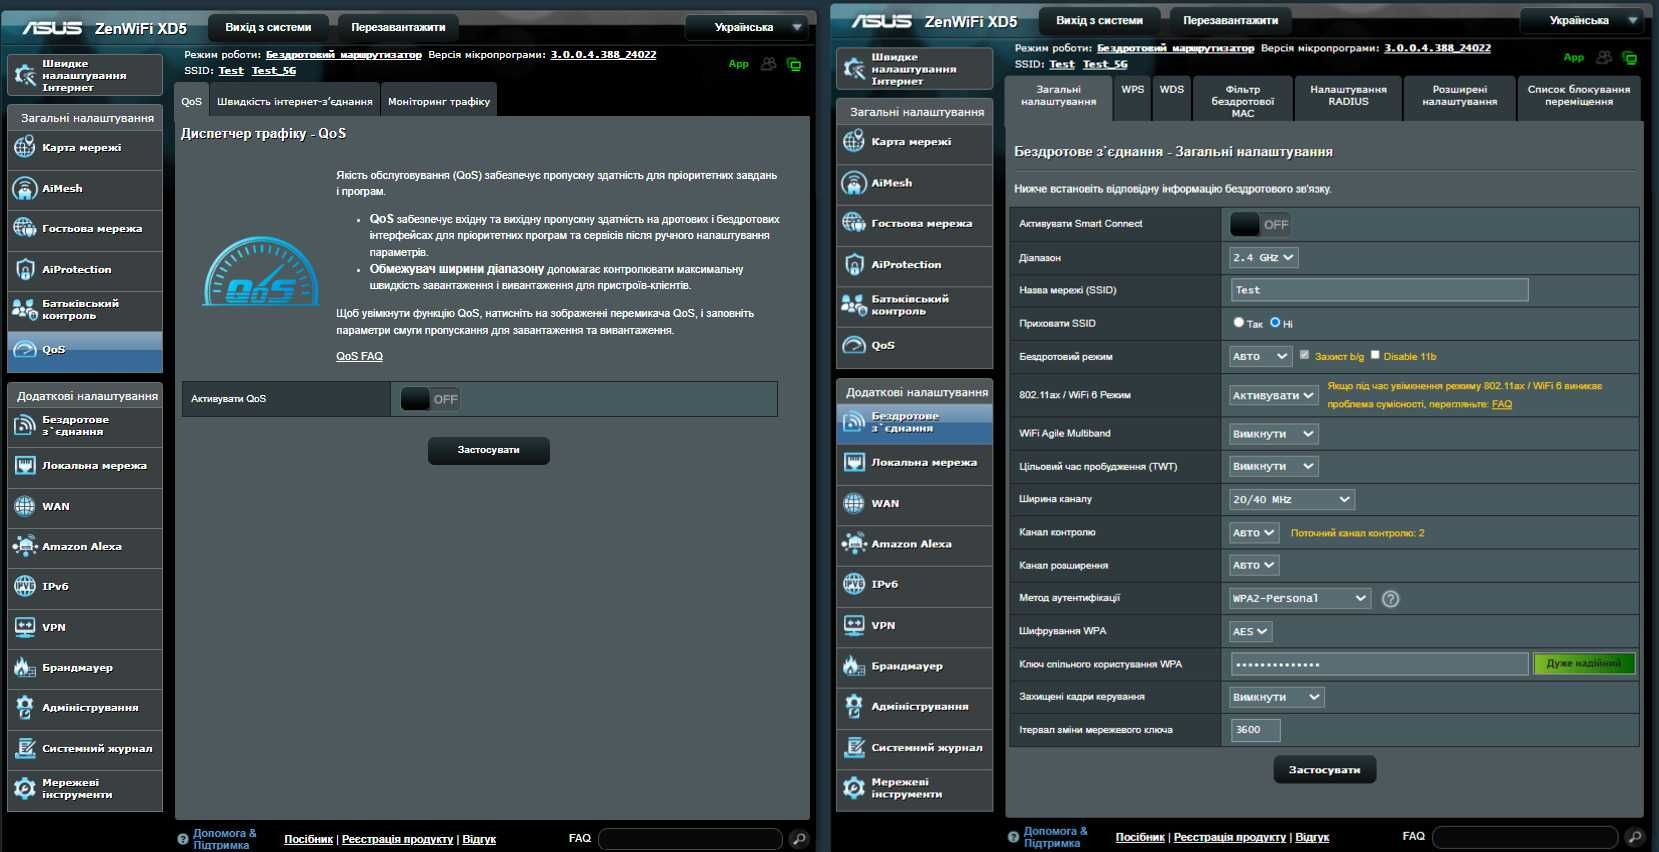Viewport: 1659px width, 852px height.
Task: Click network status icon in right window header
Action: click(1629, 58)
